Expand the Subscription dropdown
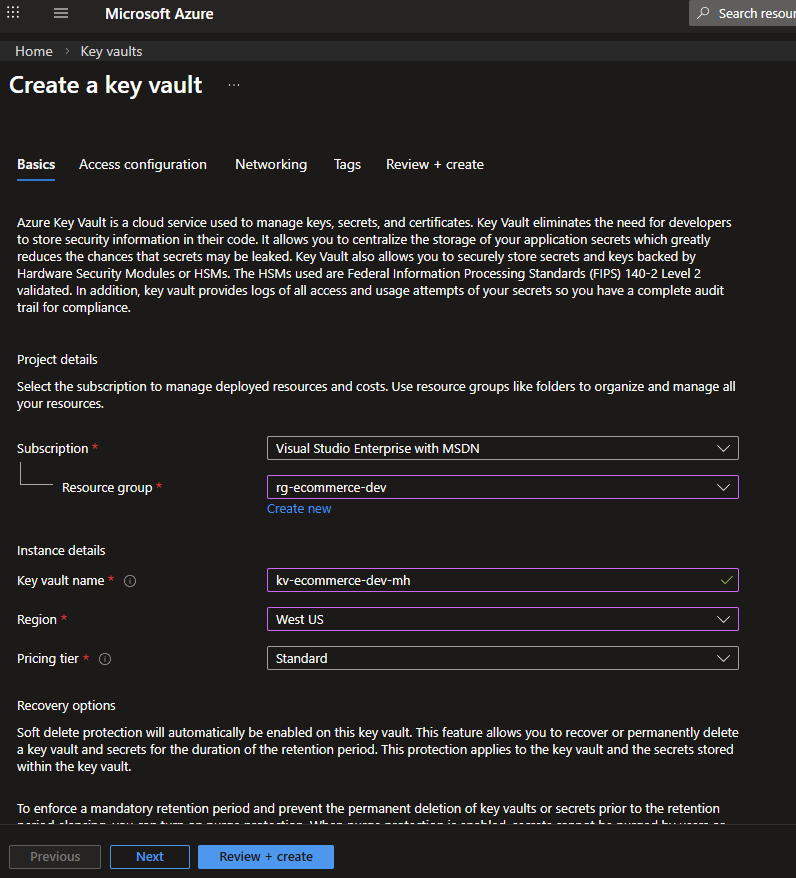 click(502, 449)
